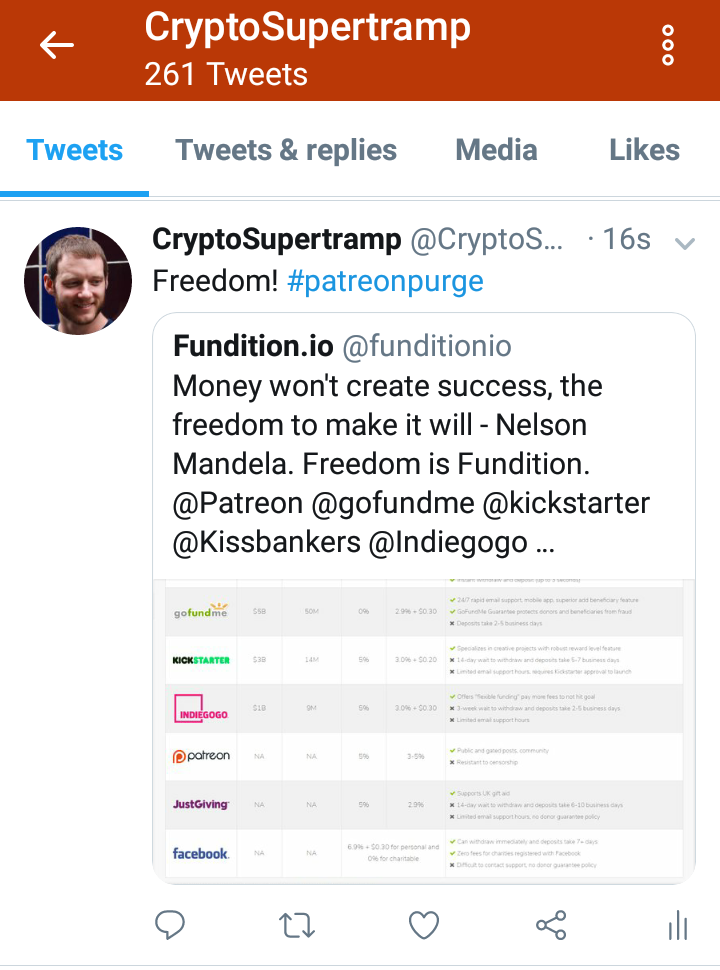Tap the CryptoSupertramp profile avatar
The width and height of the screenshot is (720, 970).
pos(78,280)
